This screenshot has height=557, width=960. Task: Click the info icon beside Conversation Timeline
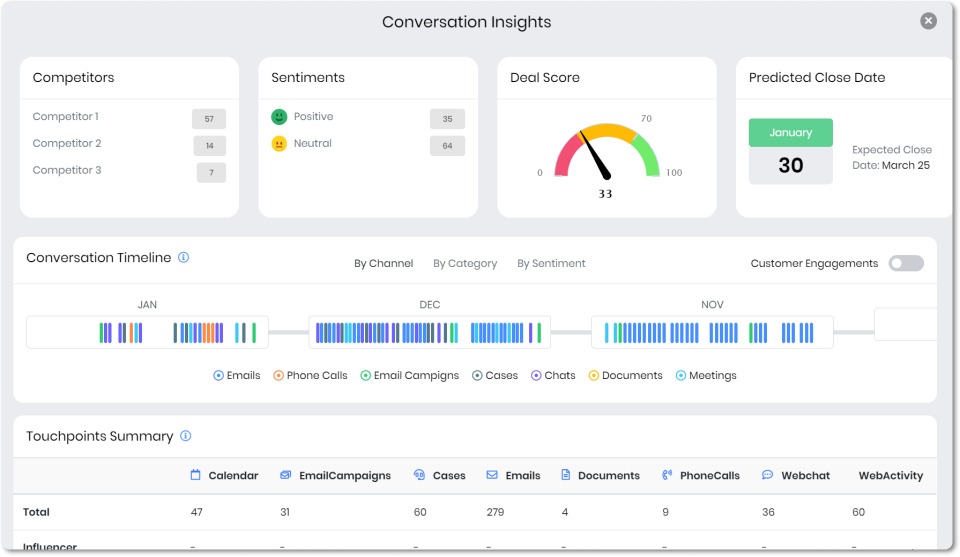[183, 258]
